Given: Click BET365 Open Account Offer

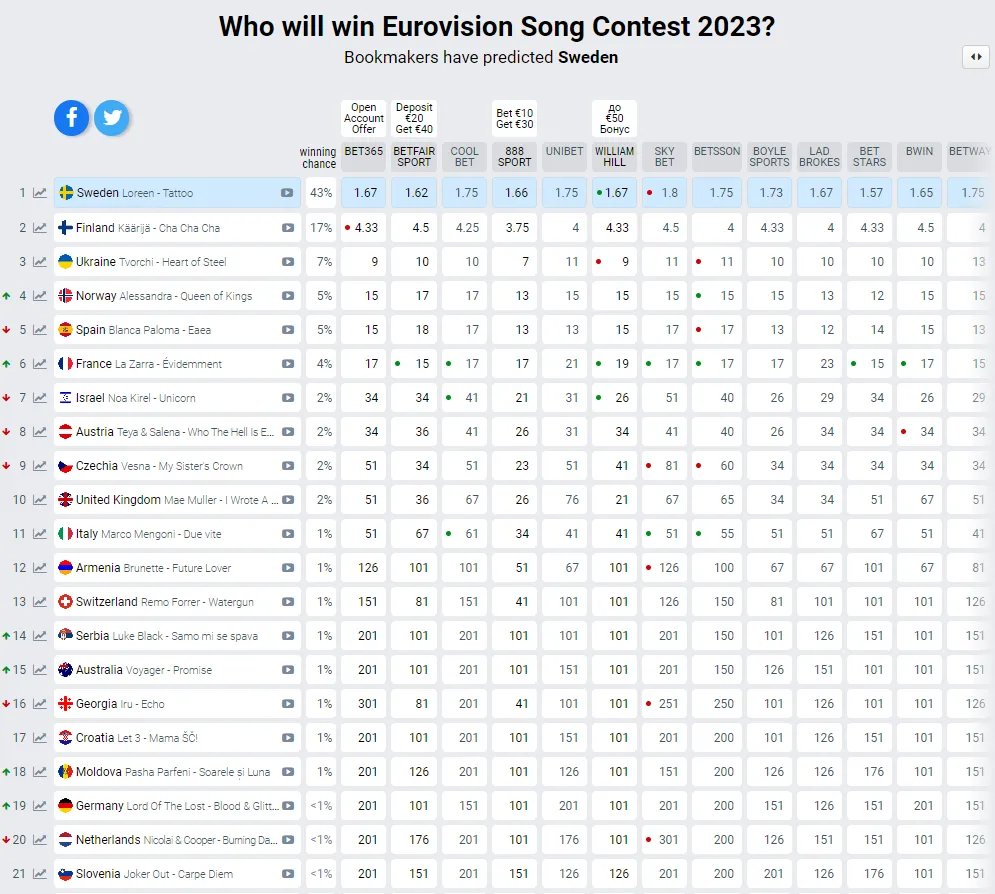Looking at the screenshot, I should tap(364, 118).
